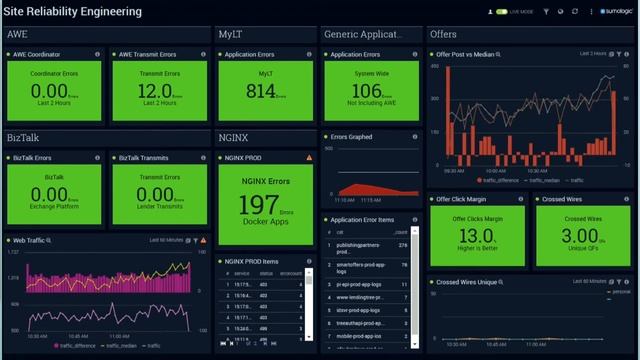Viewport: 640px width, 360px height.
Task: Click filter icon on Web Traffic panel
Action: point(196,240)
